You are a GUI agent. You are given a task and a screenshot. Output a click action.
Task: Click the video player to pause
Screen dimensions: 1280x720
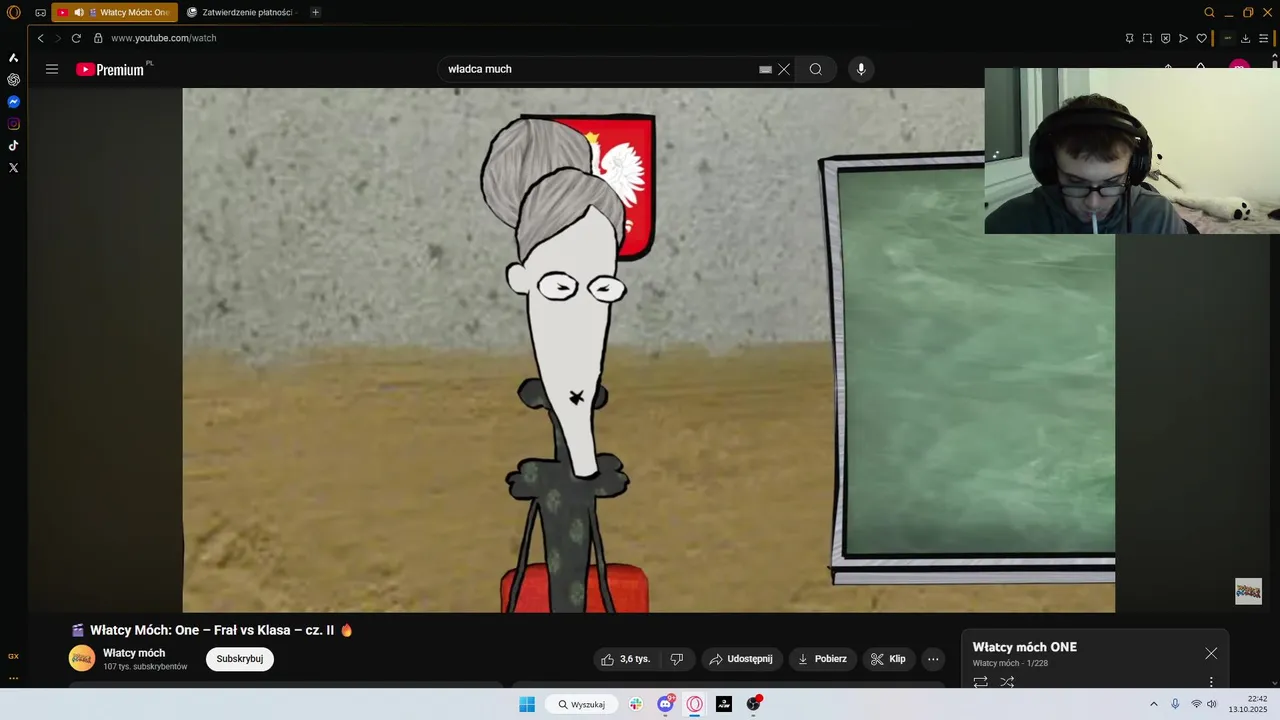648,350
